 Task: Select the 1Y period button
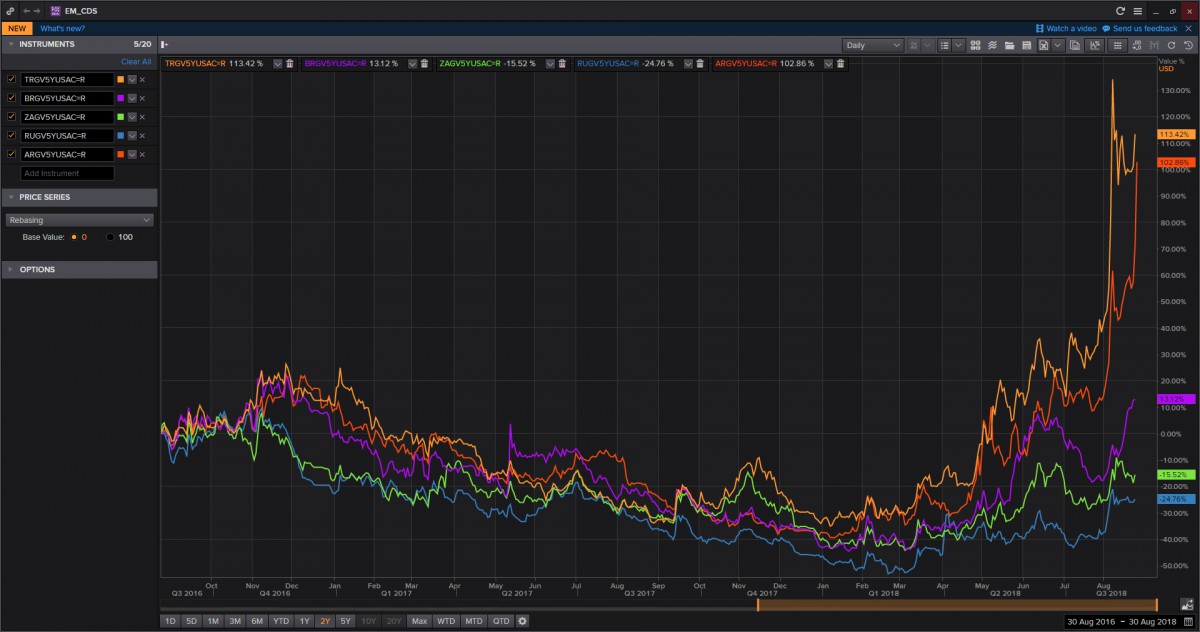(305, 621)
